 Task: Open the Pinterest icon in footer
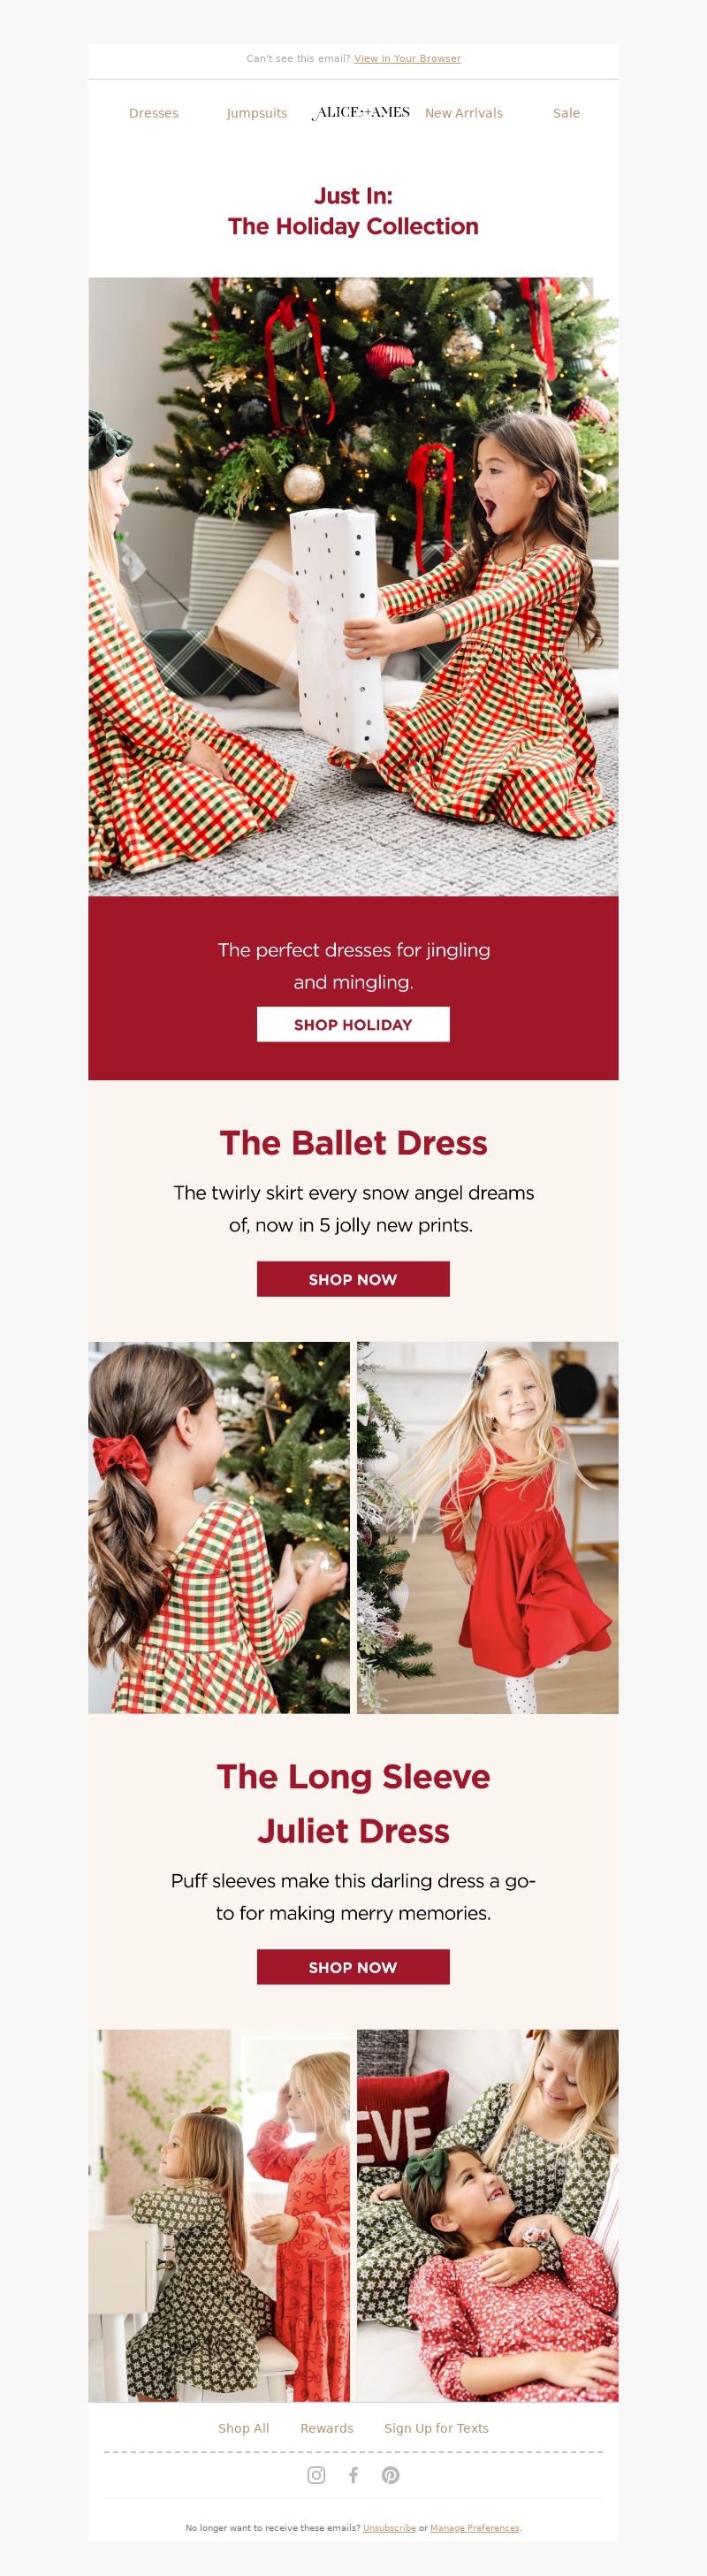pos(390,2474)
